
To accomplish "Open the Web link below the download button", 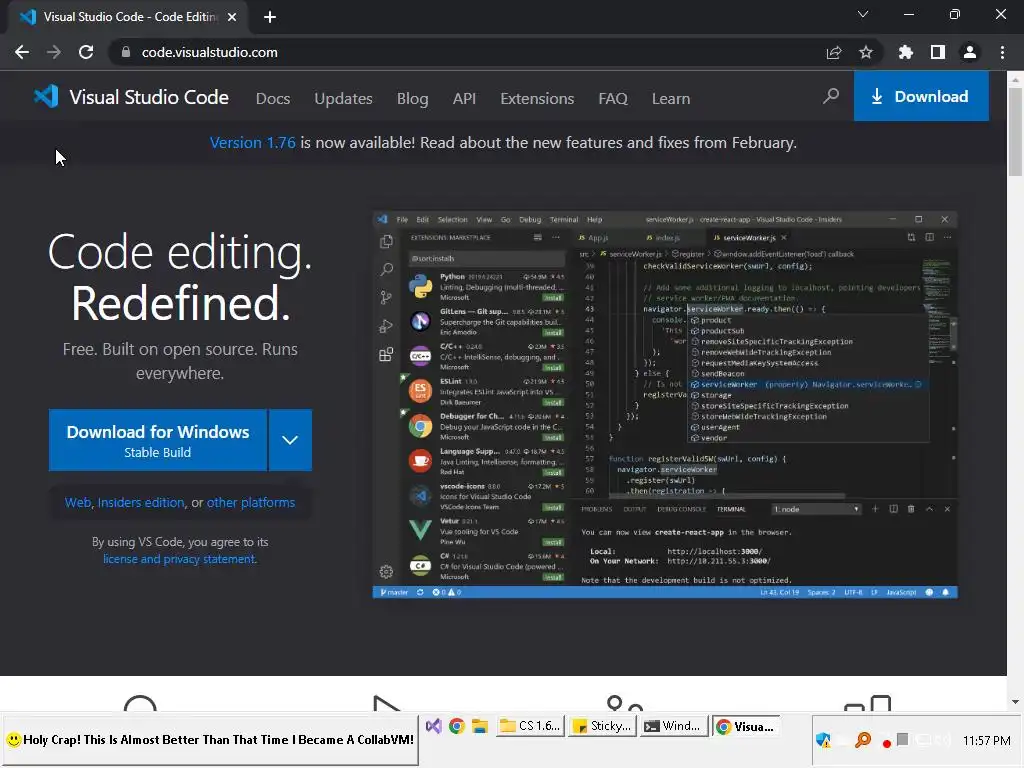I will [x=78, y=502].
